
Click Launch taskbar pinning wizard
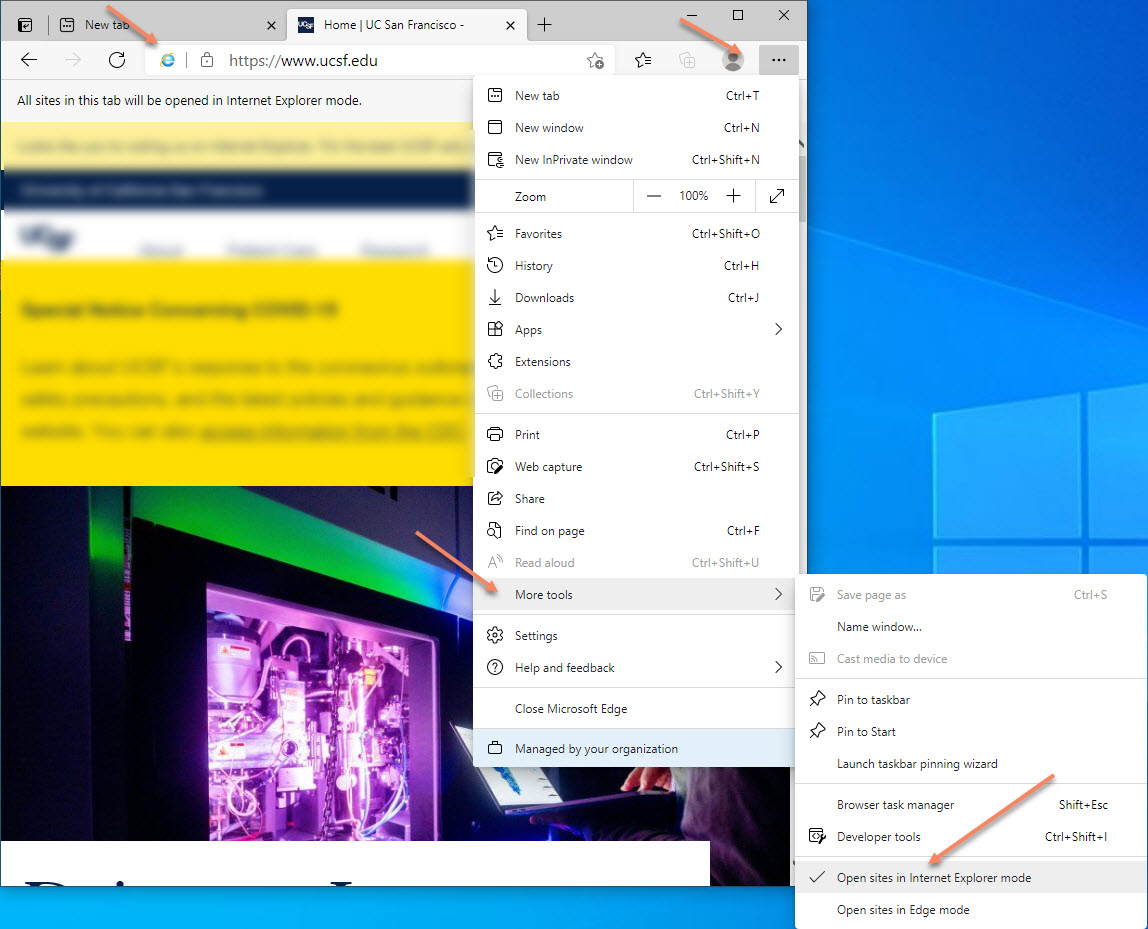click(916, 763)
